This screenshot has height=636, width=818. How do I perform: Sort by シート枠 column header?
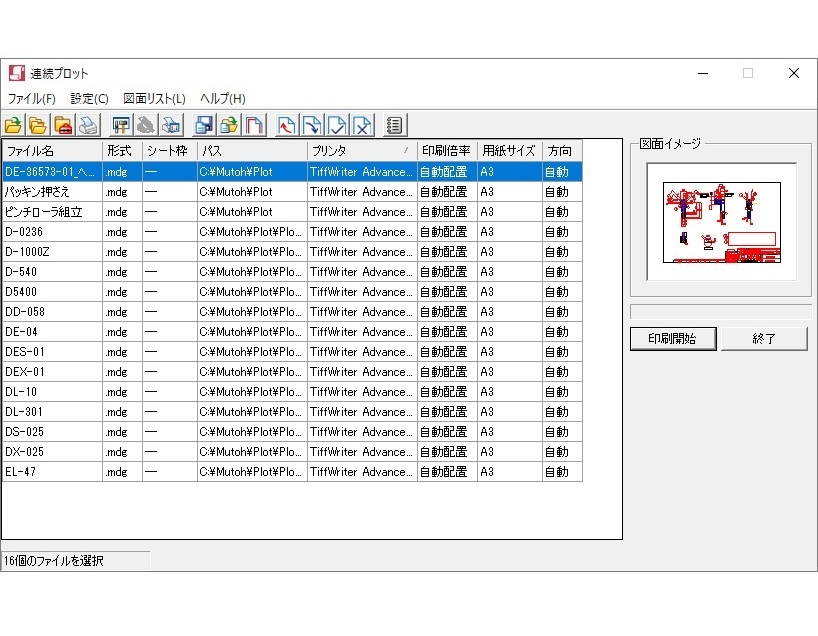170,151
